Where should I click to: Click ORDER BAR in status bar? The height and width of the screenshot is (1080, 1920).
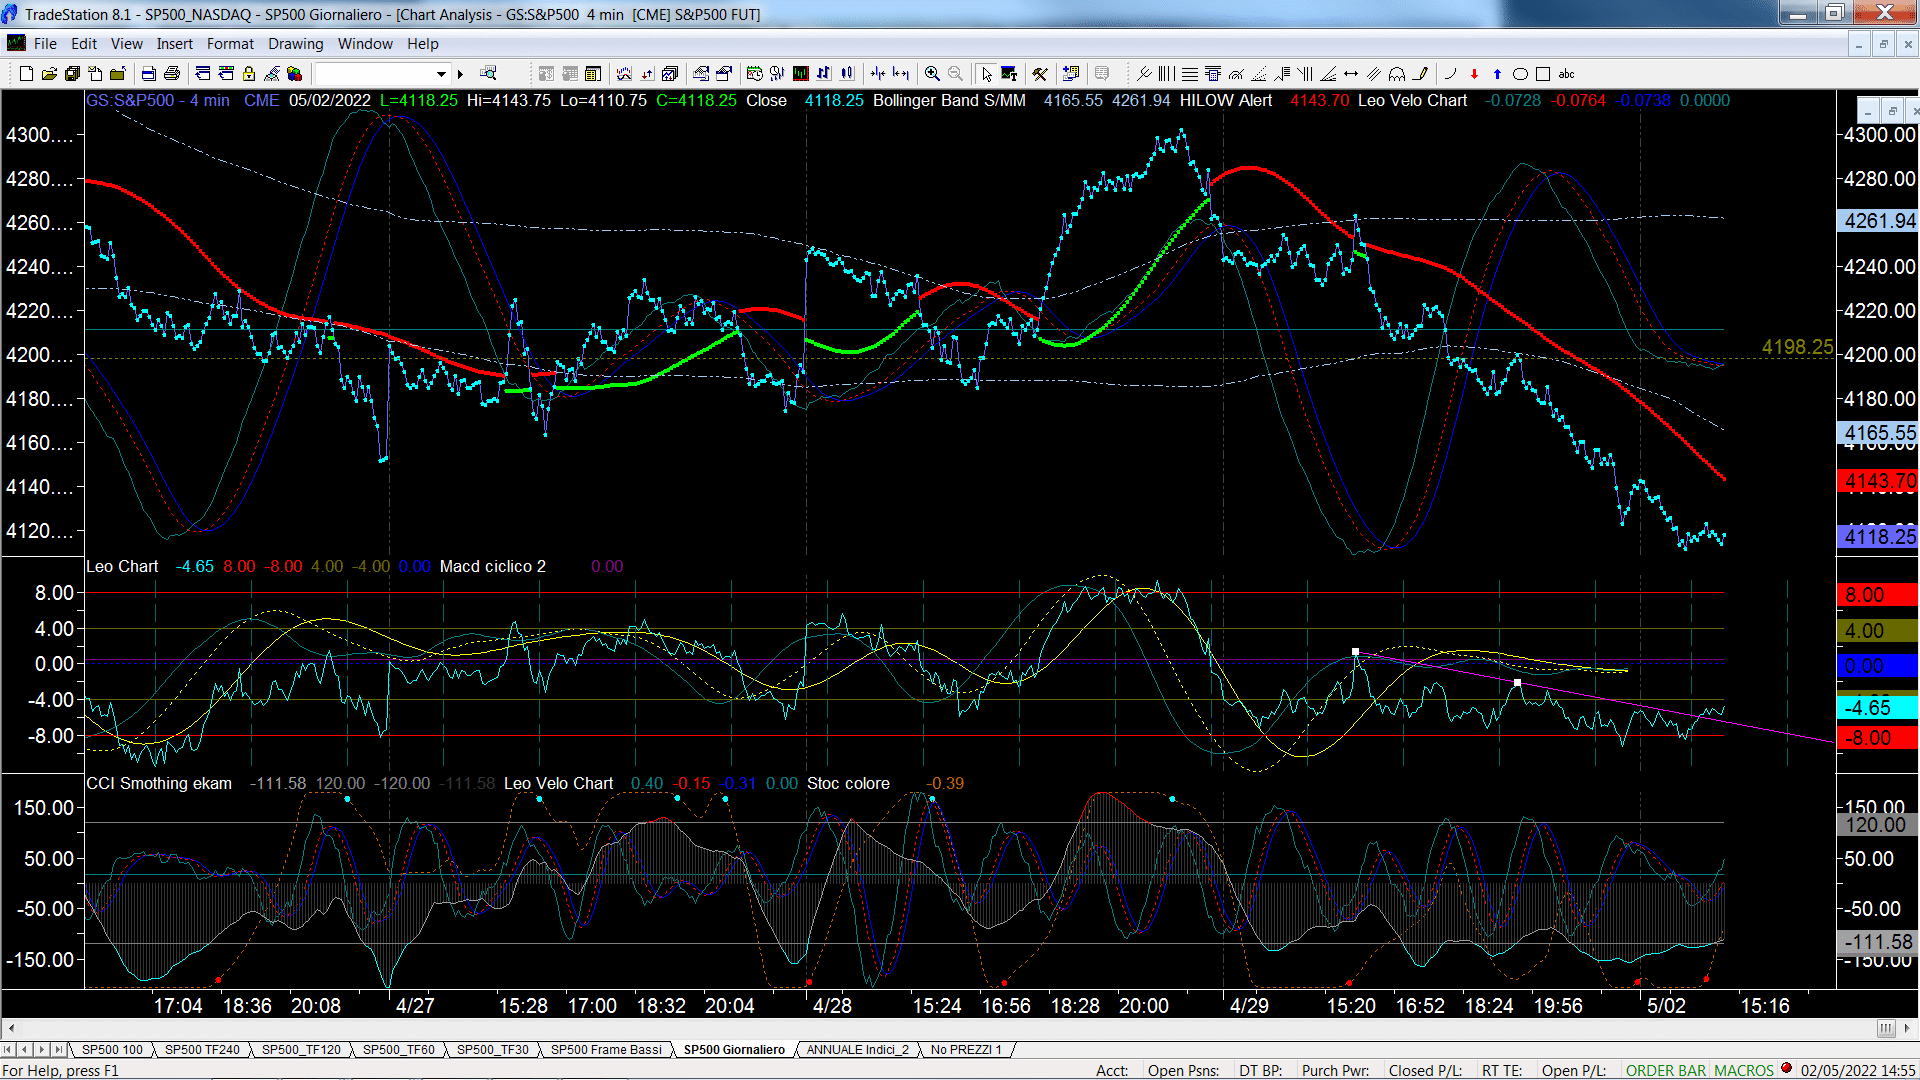pyautogui.click(x=1666, y=1071)
